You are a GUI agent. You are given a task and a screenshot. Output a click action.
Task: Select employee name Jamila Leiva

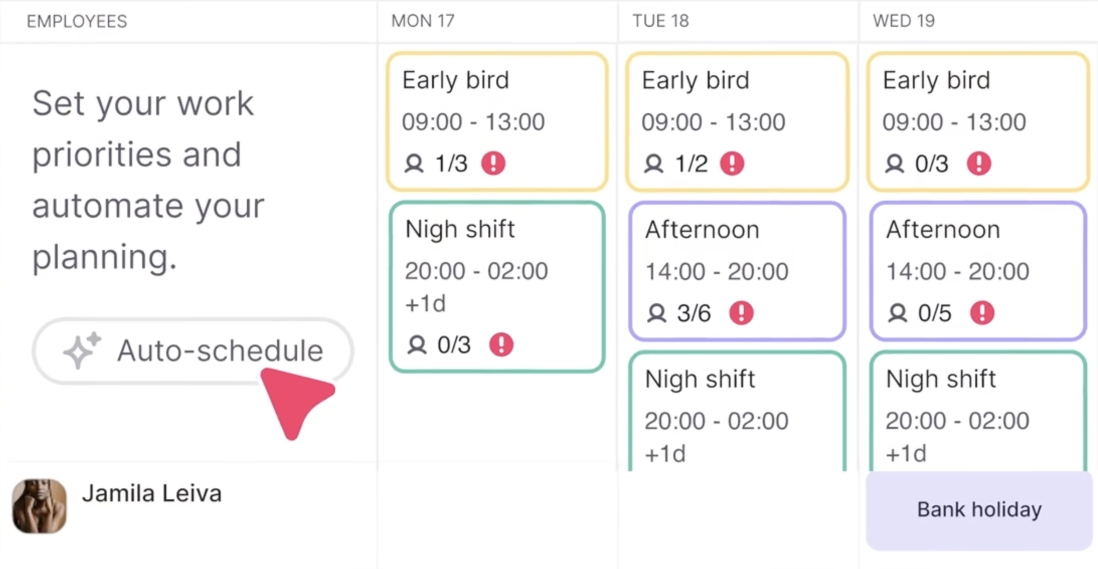click(152, 493)
